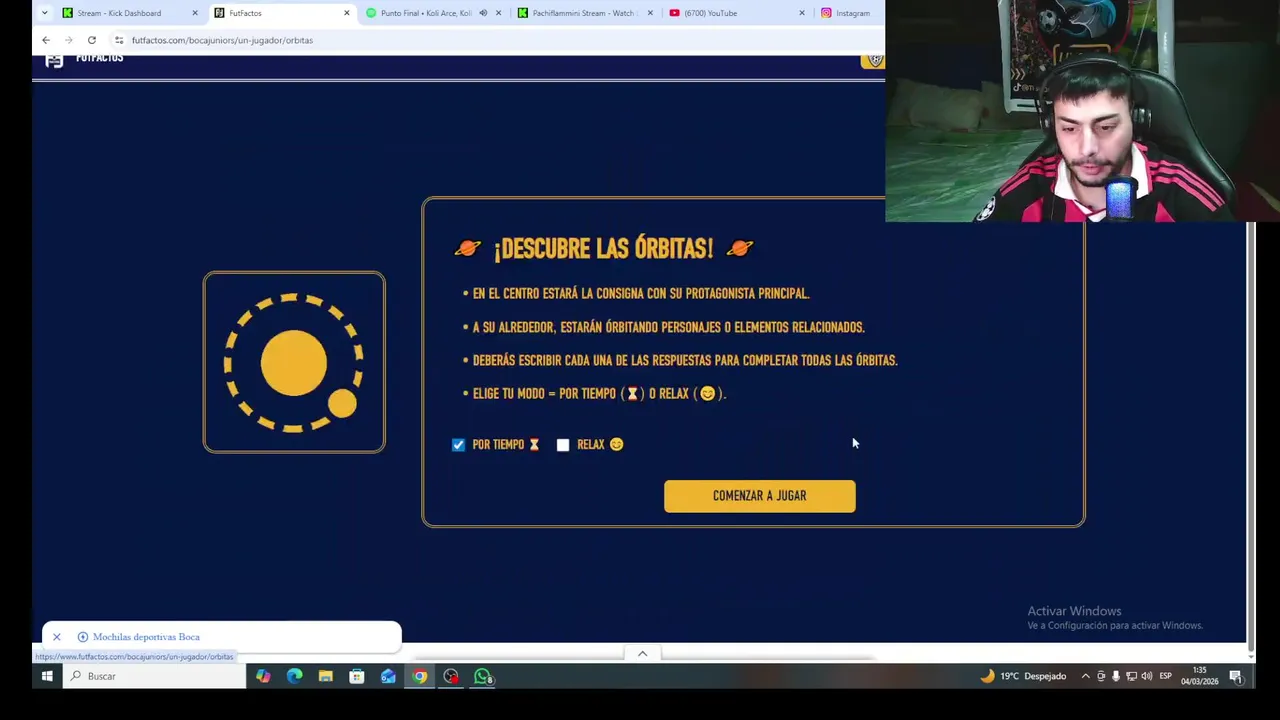The width and height of the screenshot is (1280, 720).
Task: Click the taskbar Buscar search box
Action: coord(153,676)
